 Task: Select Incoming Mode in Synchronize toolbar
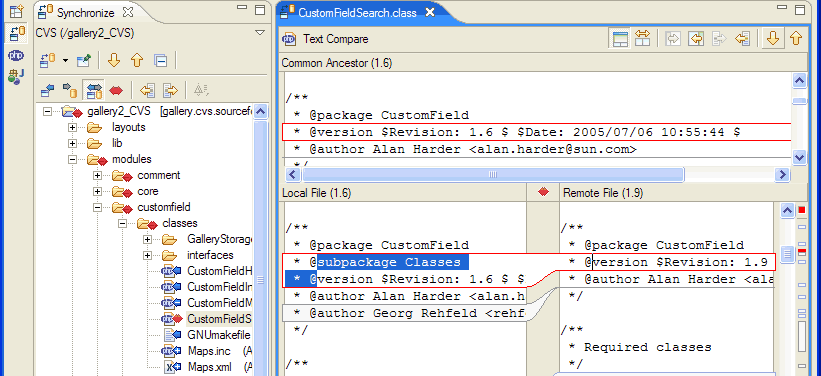click(47, 91)
